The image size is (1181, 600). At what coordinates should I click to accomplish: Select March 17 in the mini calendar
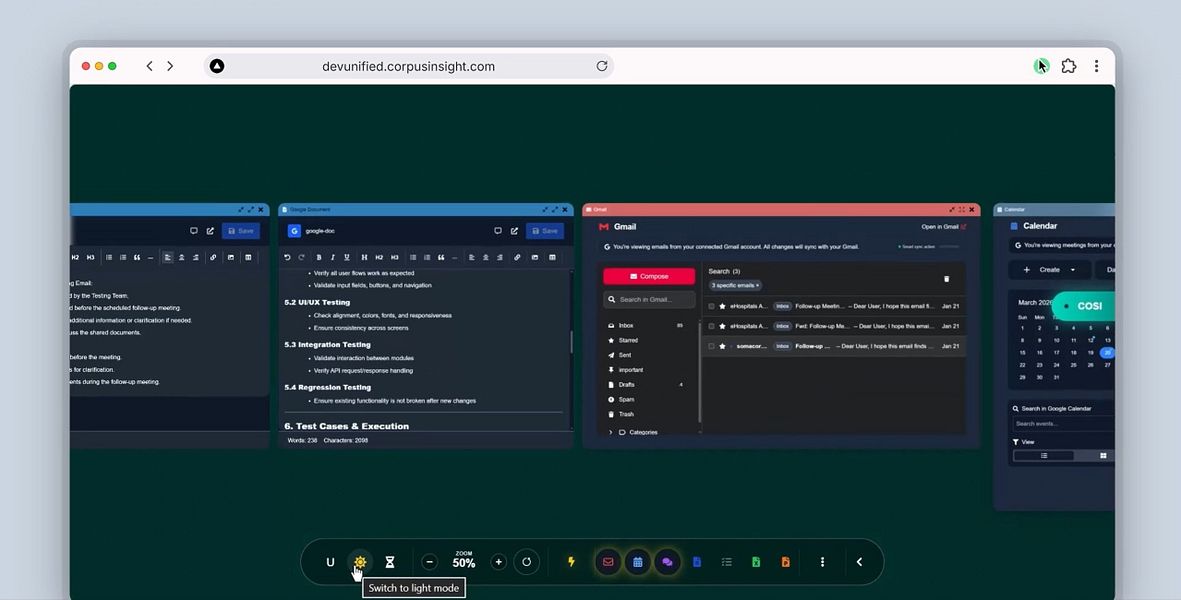(x=1057, y=353)
